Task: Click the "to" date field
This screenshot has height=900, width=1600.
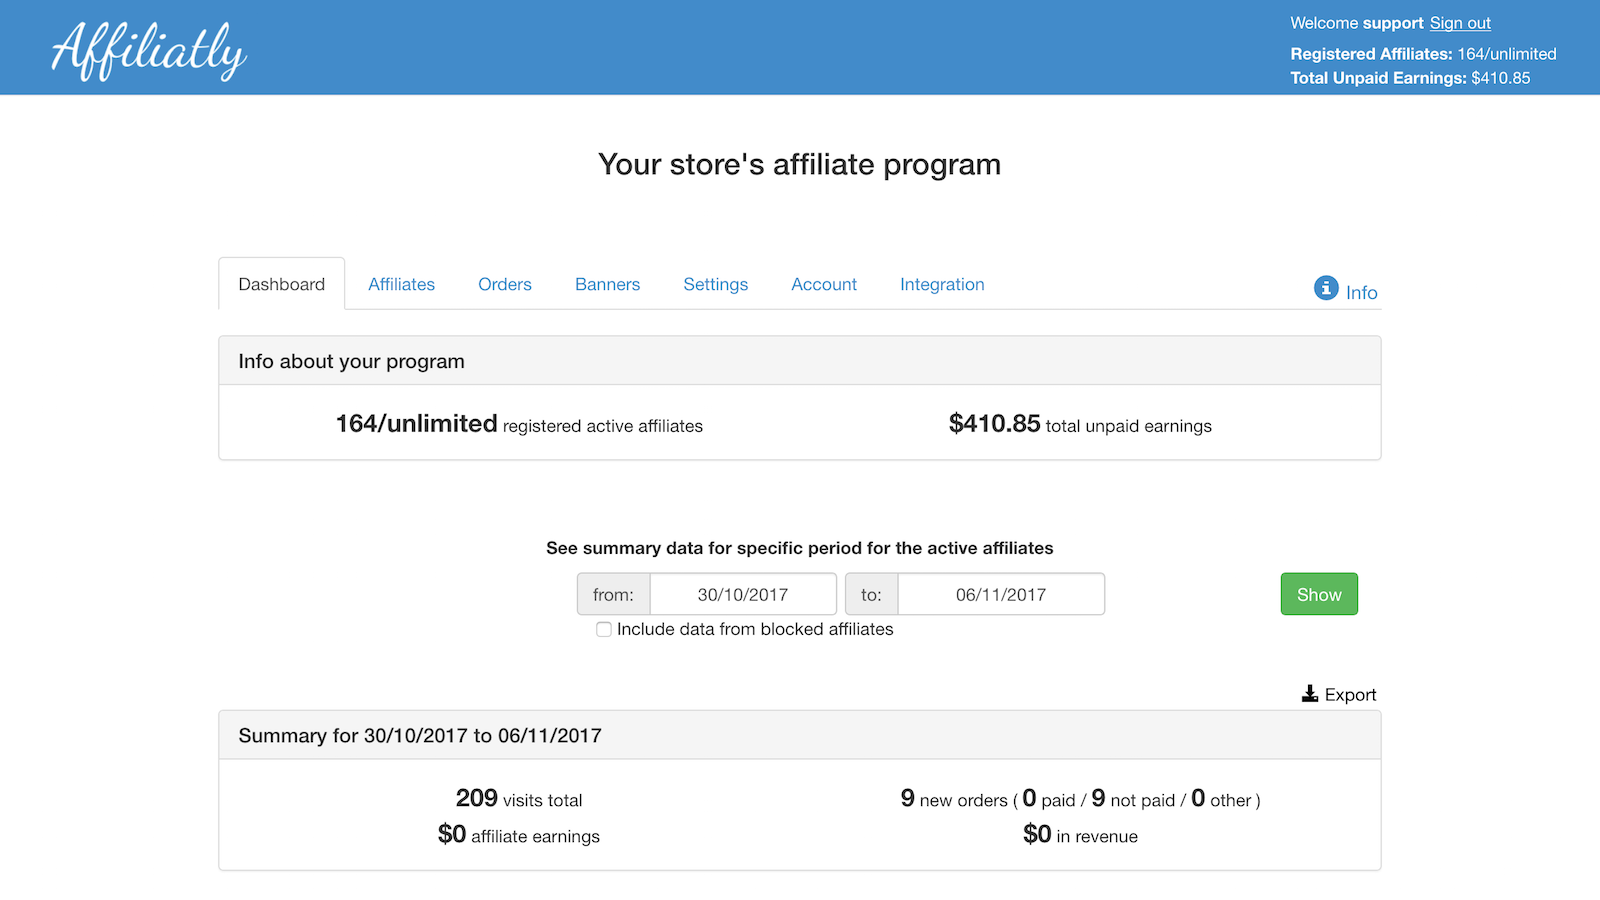Action: click(1000, 594)
